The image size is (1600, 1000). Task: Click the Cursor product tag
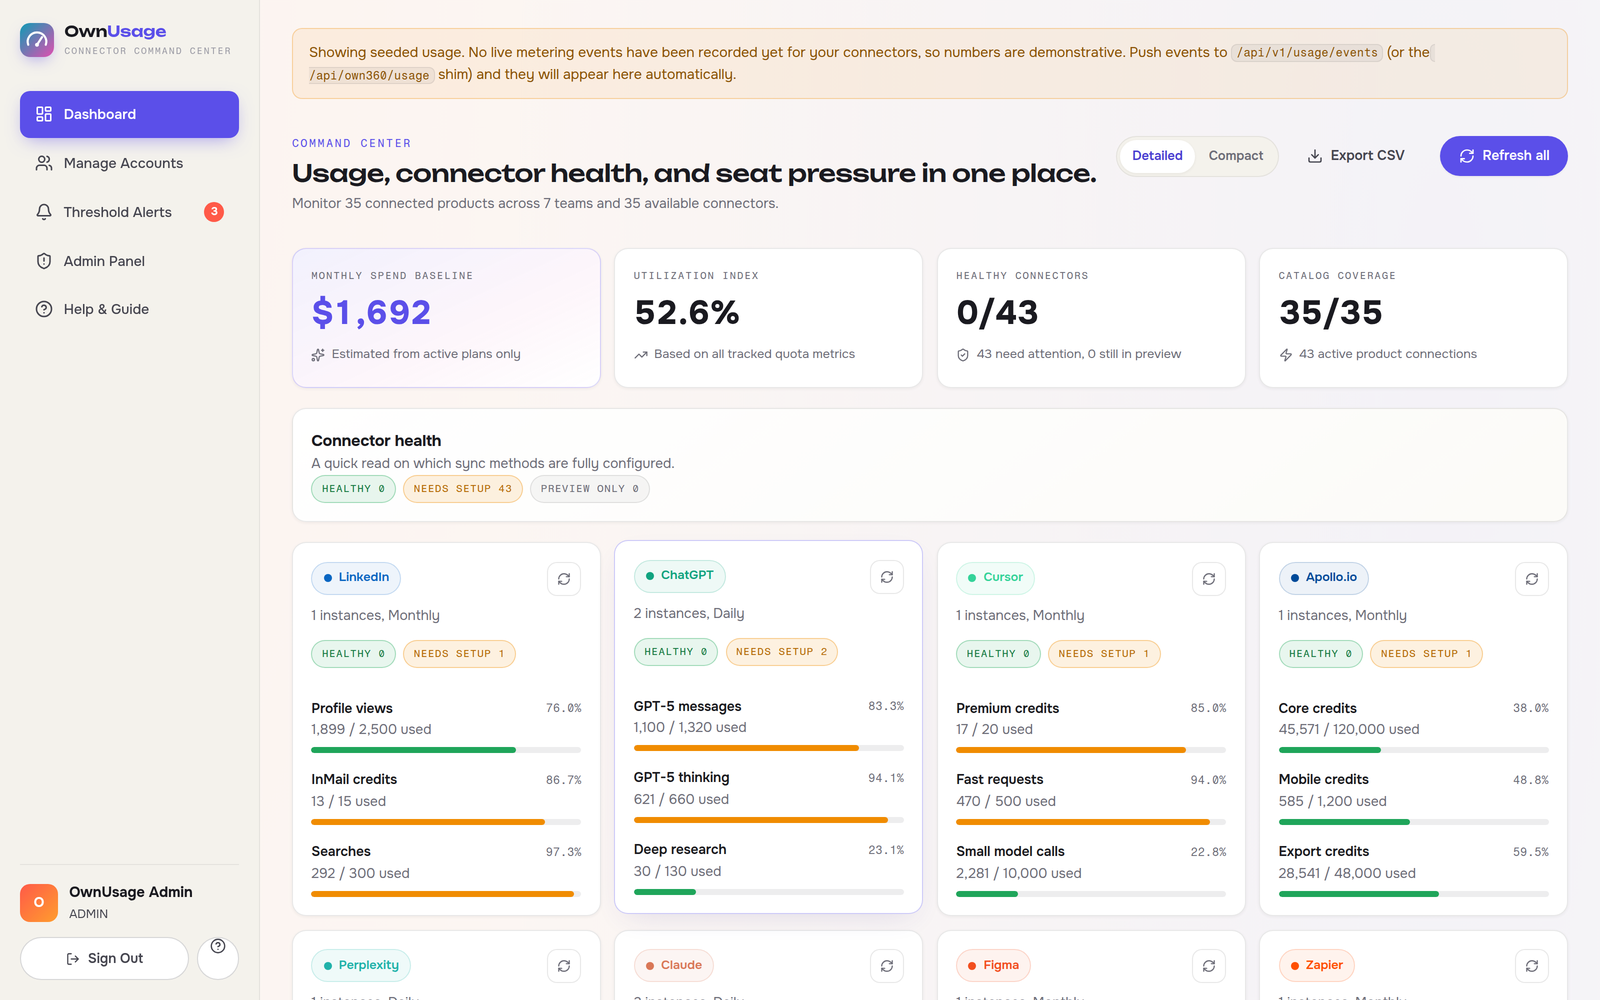click(x=995, y=578)
